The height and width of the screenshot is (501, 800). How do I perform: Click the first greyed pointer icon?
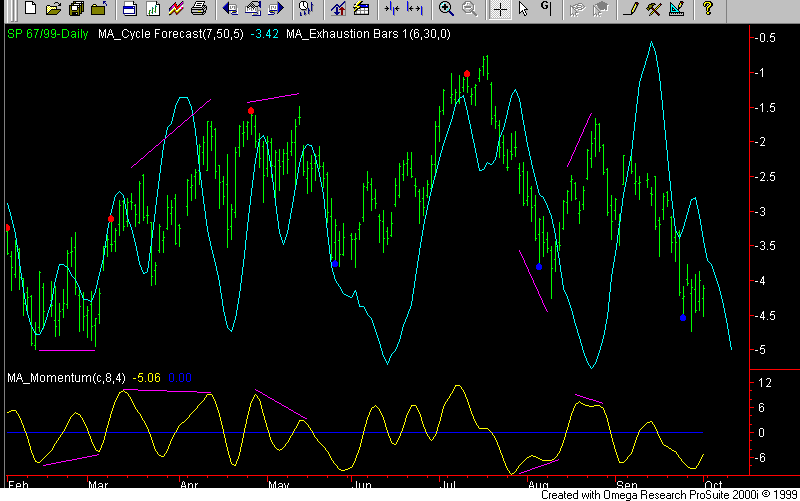click(x=577, y=8)
